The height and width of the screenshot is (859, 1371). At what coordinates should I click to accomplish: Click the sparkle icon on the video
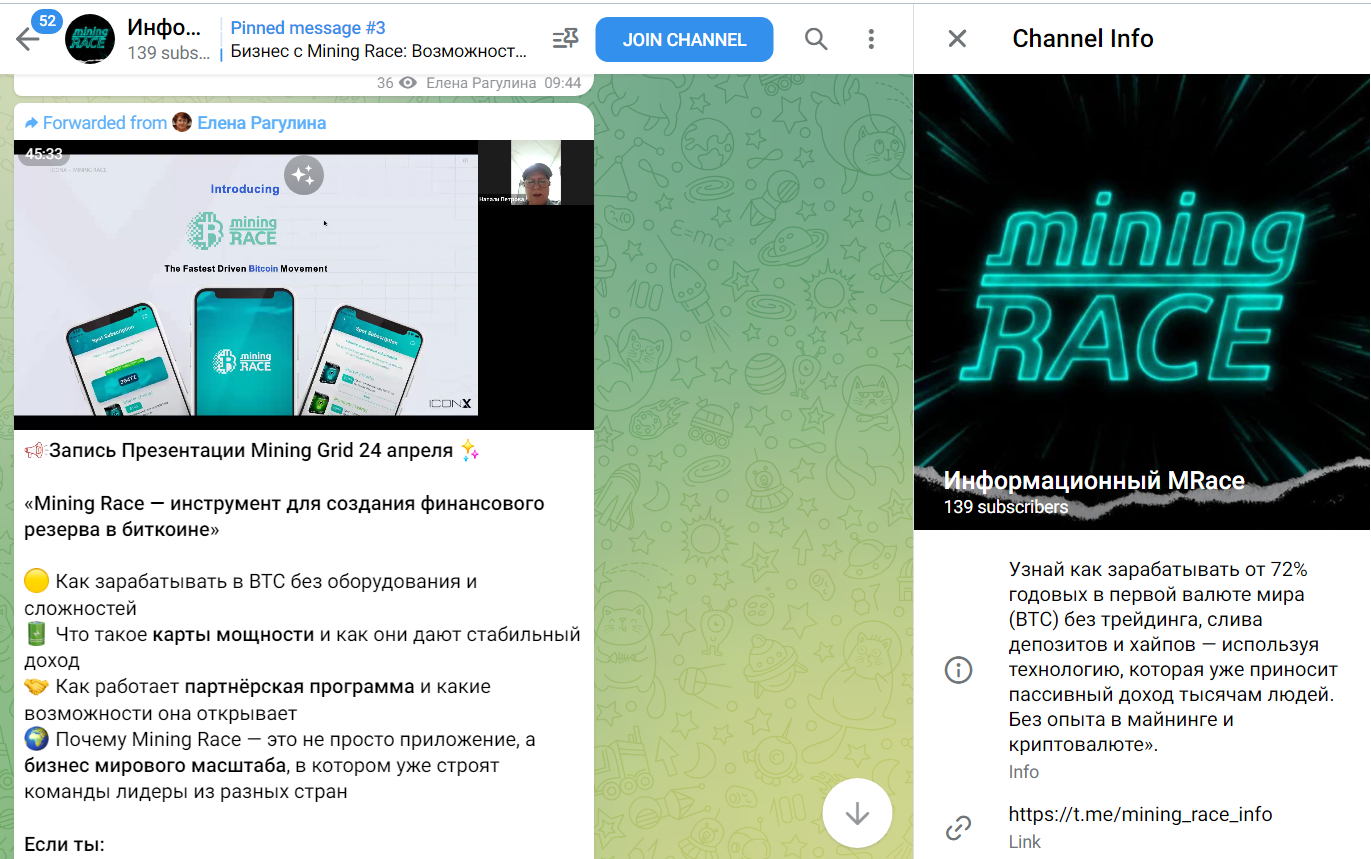(304, 176)
